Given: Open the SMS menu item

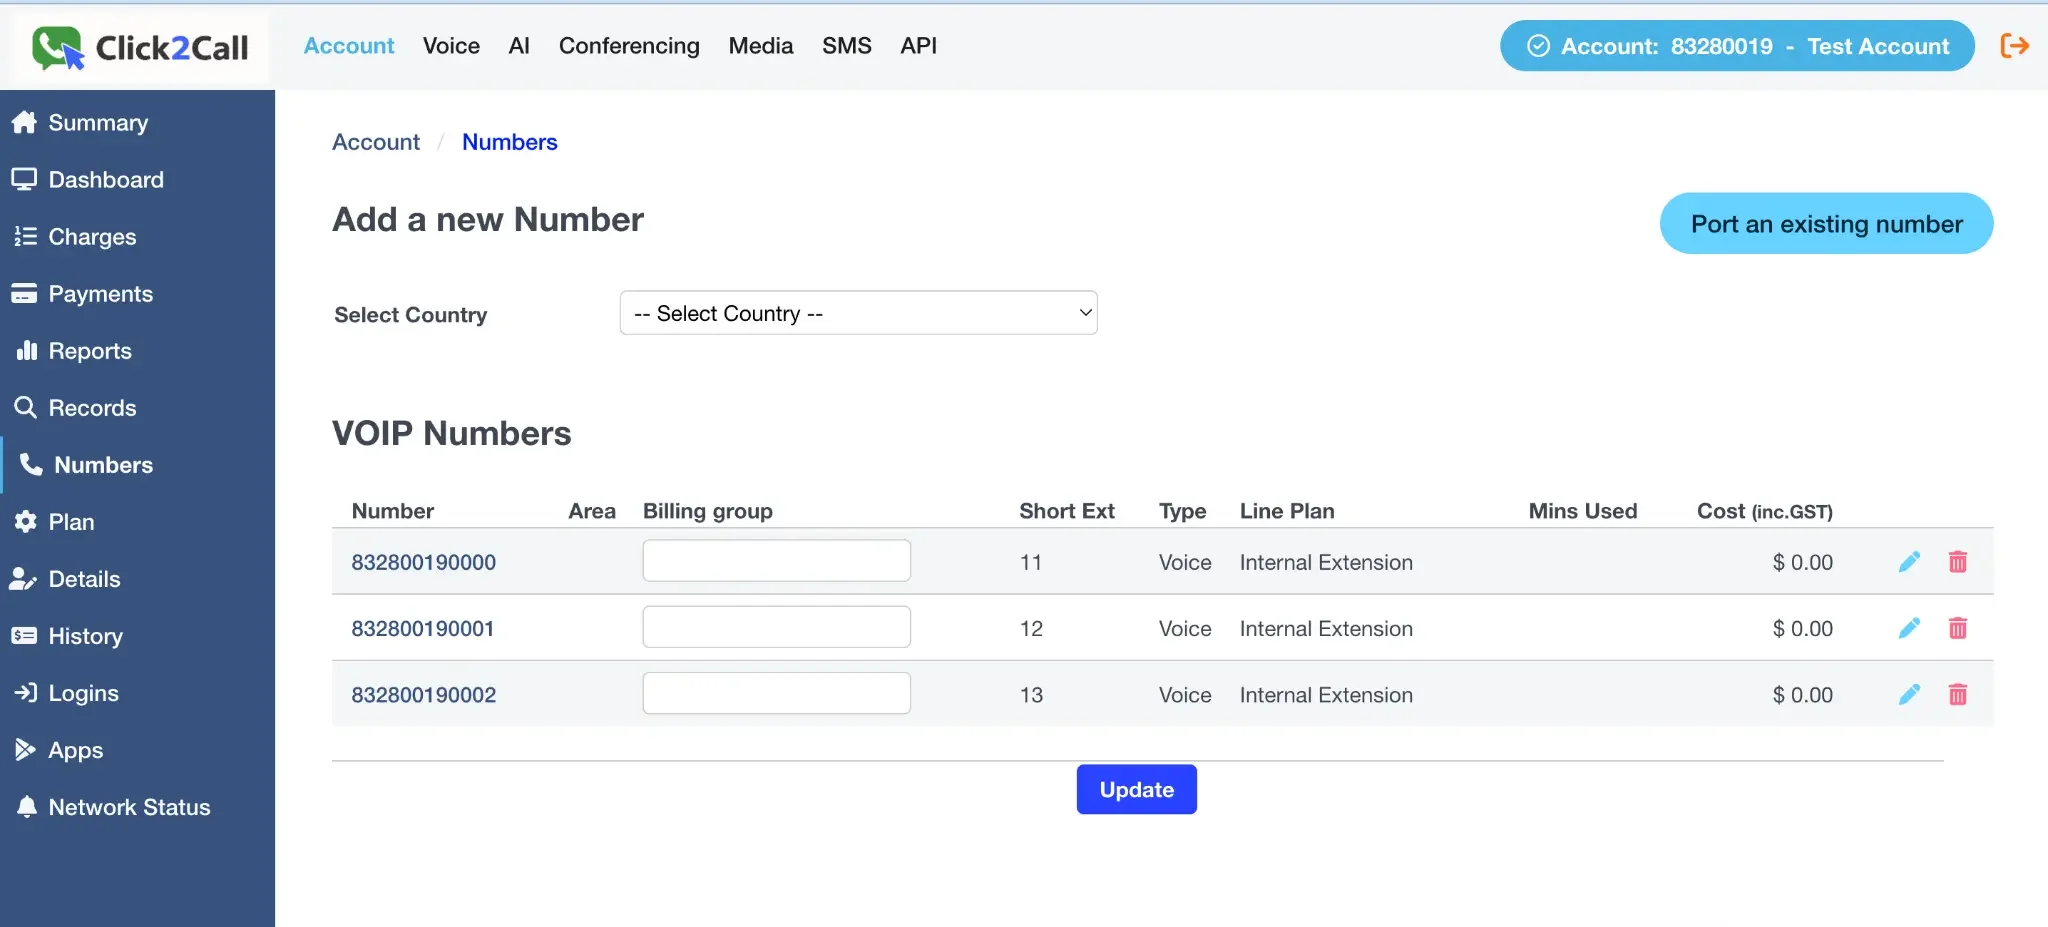Looking at the screenshot, I should pos(846,46).
